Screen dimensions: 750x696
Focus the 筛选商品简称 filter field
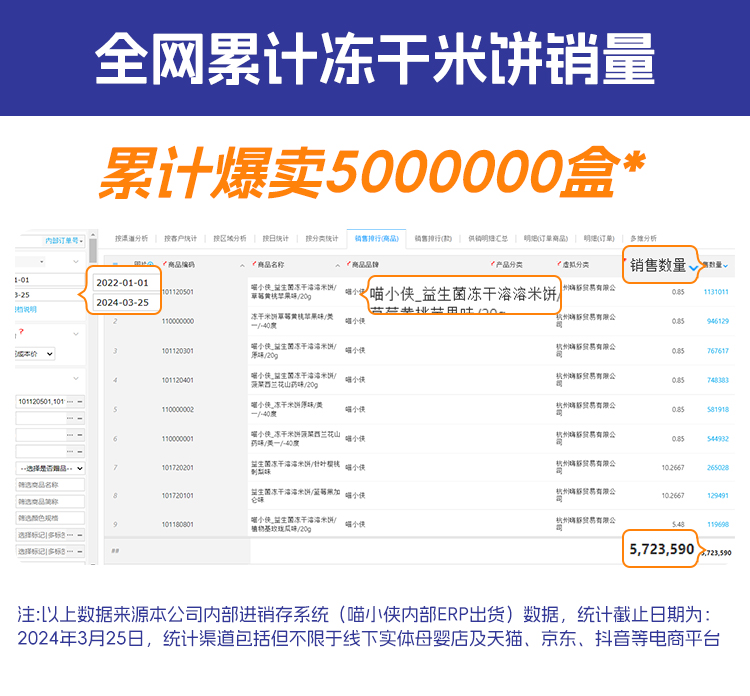(50, 501)
